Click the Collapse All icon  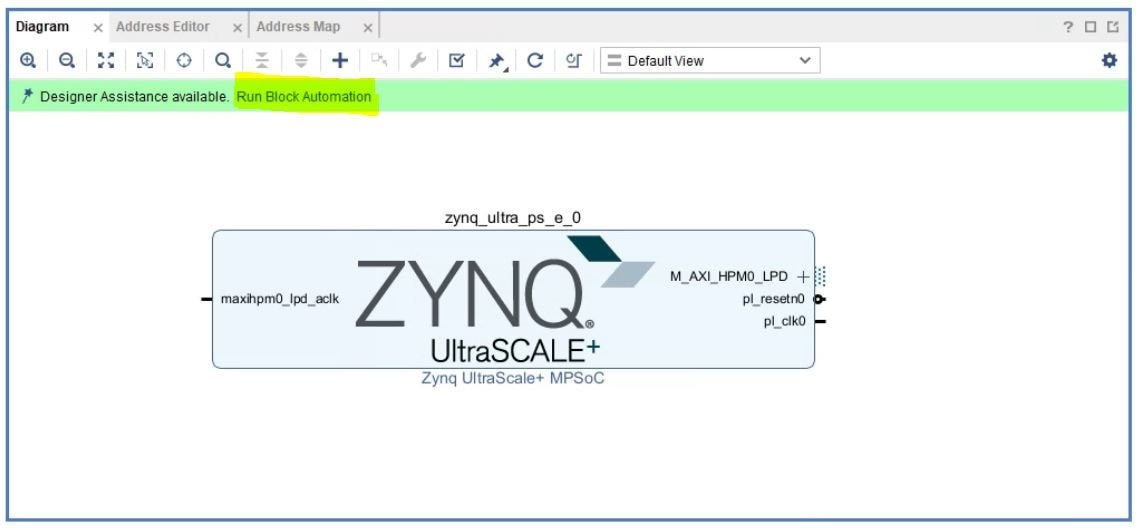point(262,60)
